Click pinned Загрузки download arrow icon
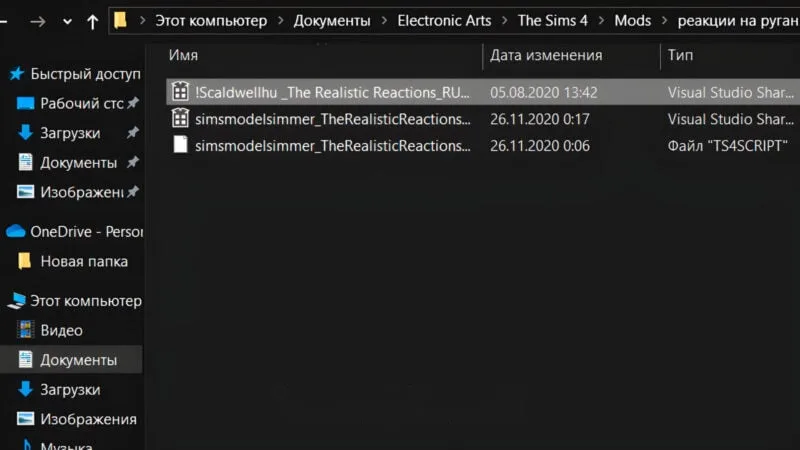The width and height of the screenshot is (800, 450). click(26, 133)
